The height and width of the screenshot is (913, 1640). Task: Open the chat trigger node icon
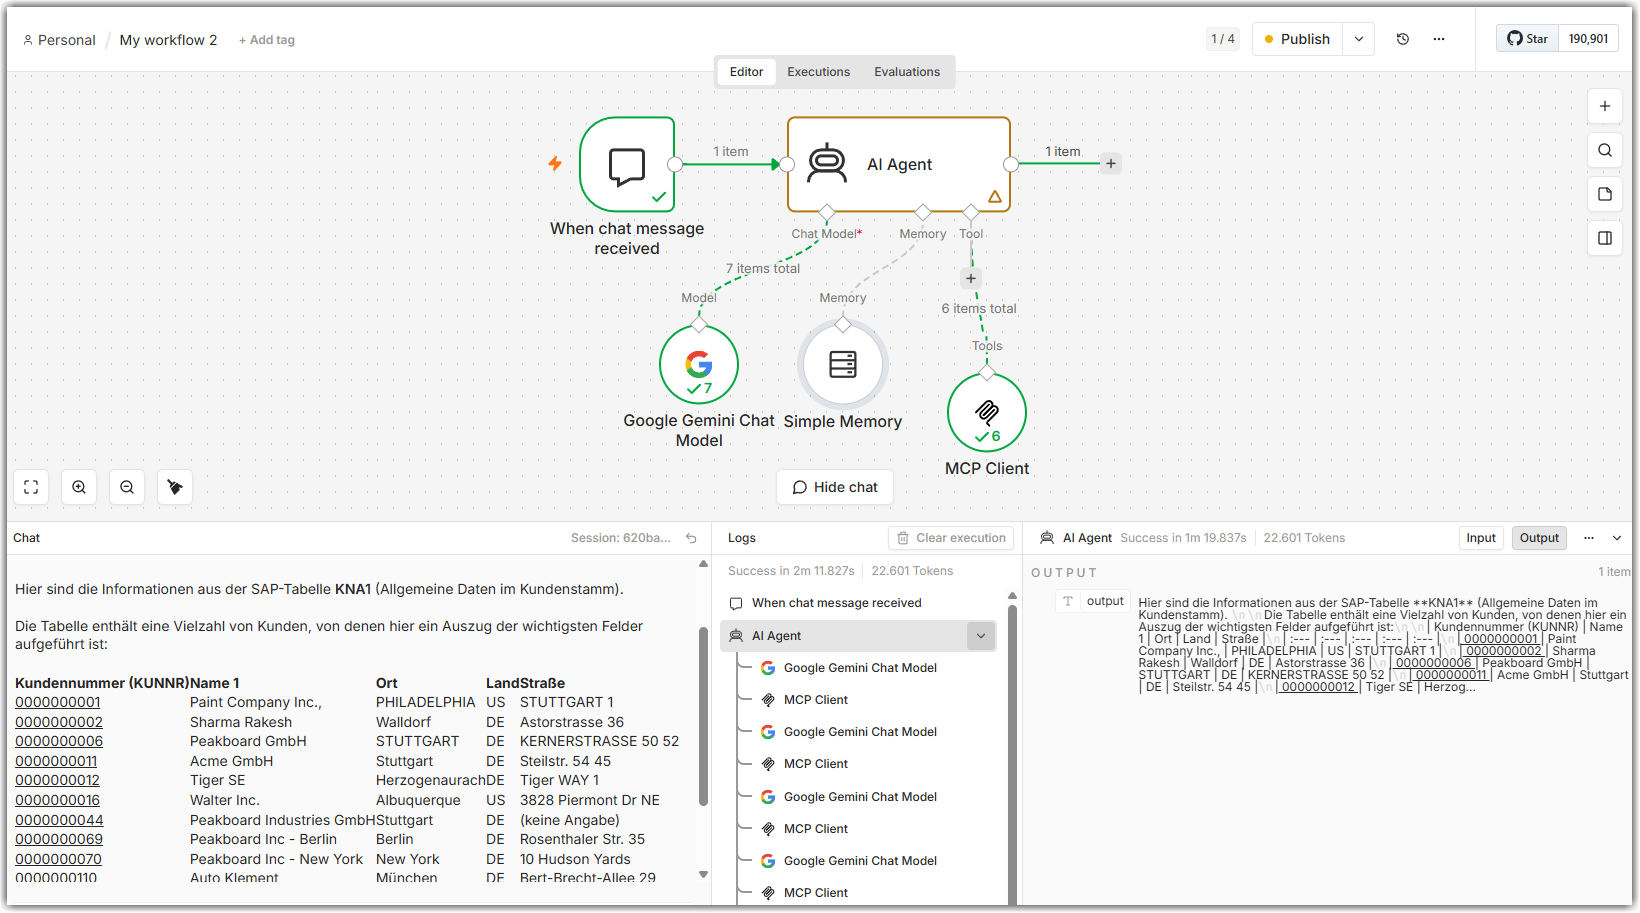point(627,165)
